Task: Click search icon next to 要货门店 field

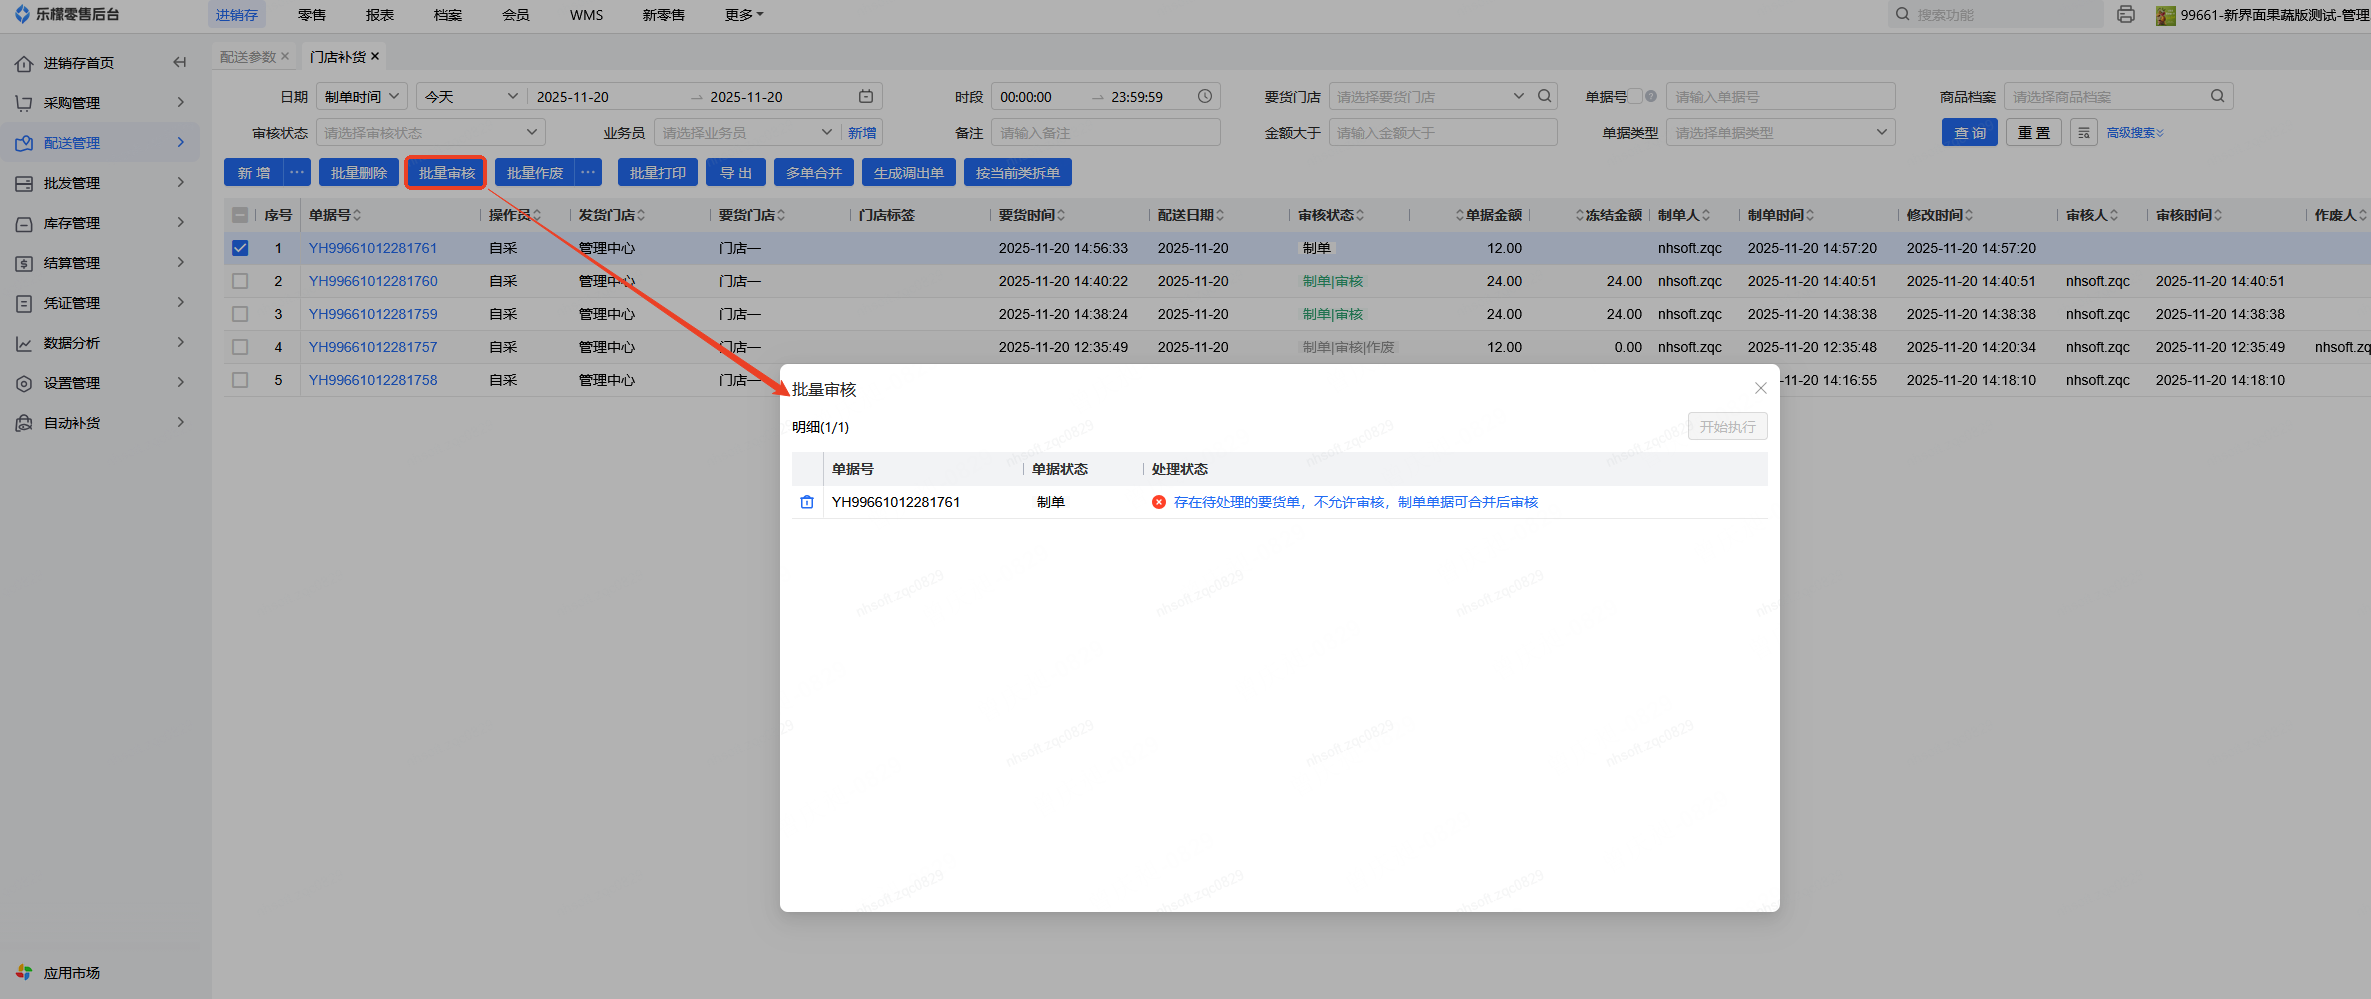Action: 1545,96
